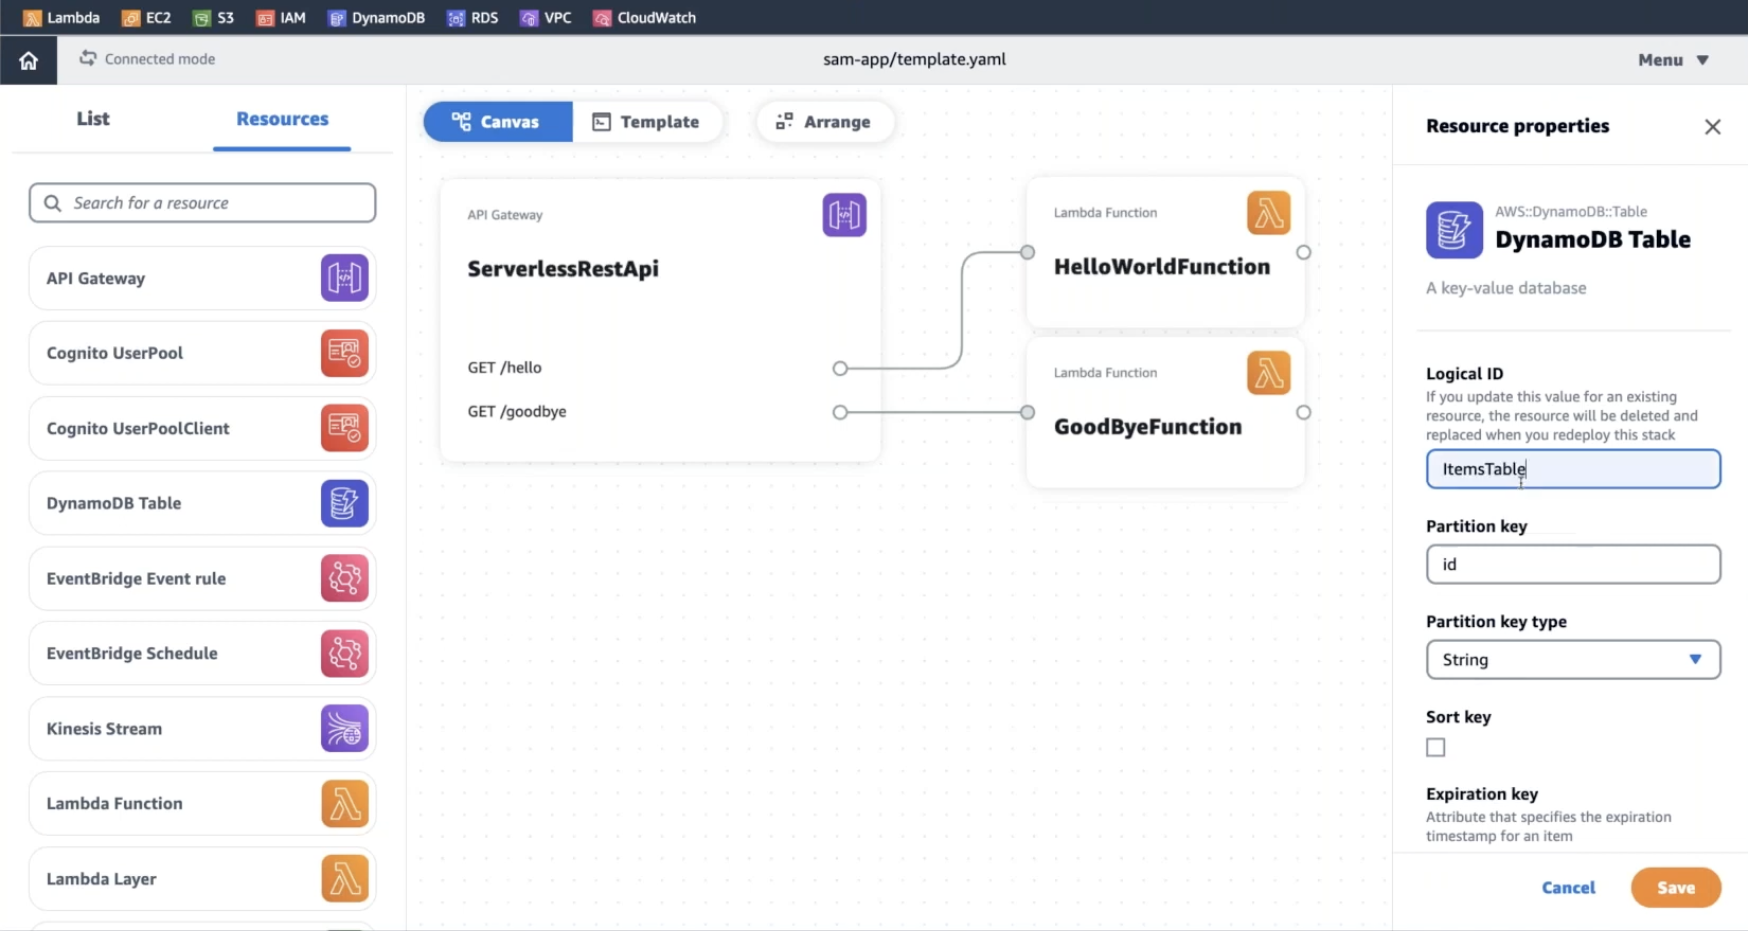Image resolution: width=1748 pixels, height=931 pixels.
Task: Enable the Sort key checkbox
Action: pos(1436,747)
